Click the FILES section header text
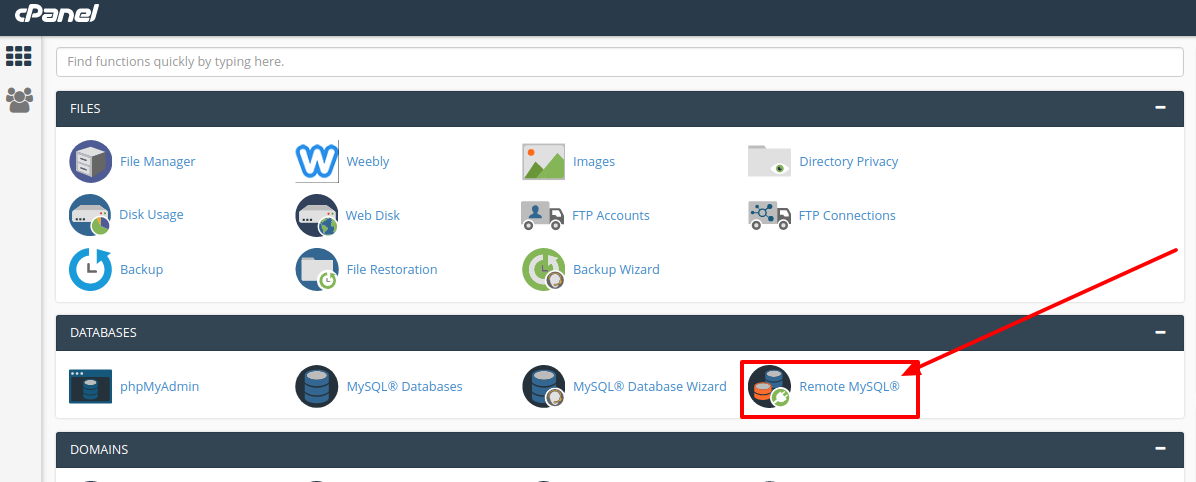The image size is (1196, 482). click(85, 108)
